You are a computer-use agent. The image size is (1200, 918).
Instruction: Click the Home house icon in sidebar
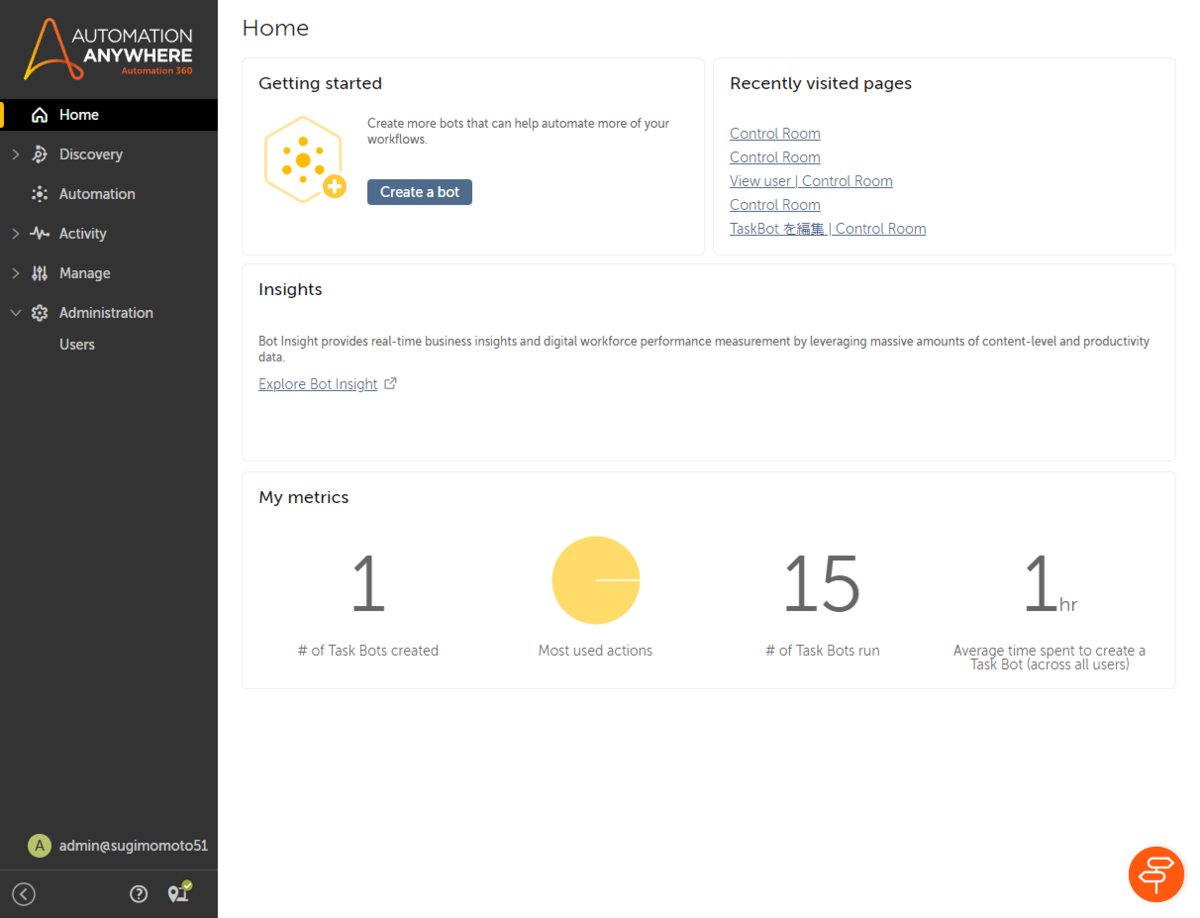point(40,115)
